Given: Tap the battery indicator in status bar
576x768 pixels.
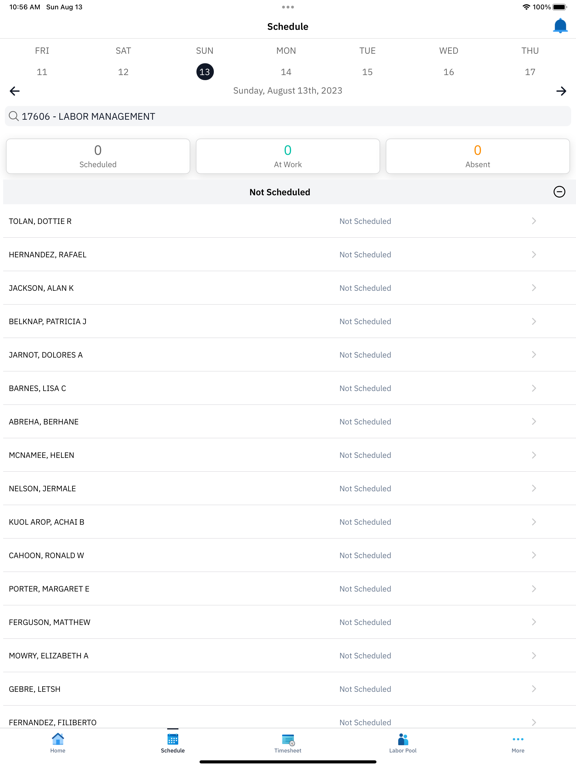Looking at the screenshot, I should point(560,7).
